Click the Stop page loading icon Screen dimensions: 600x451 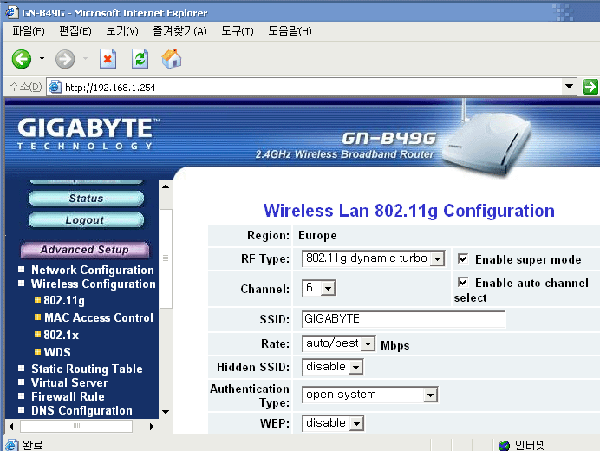pyautogui.click(x=108, y=59)
